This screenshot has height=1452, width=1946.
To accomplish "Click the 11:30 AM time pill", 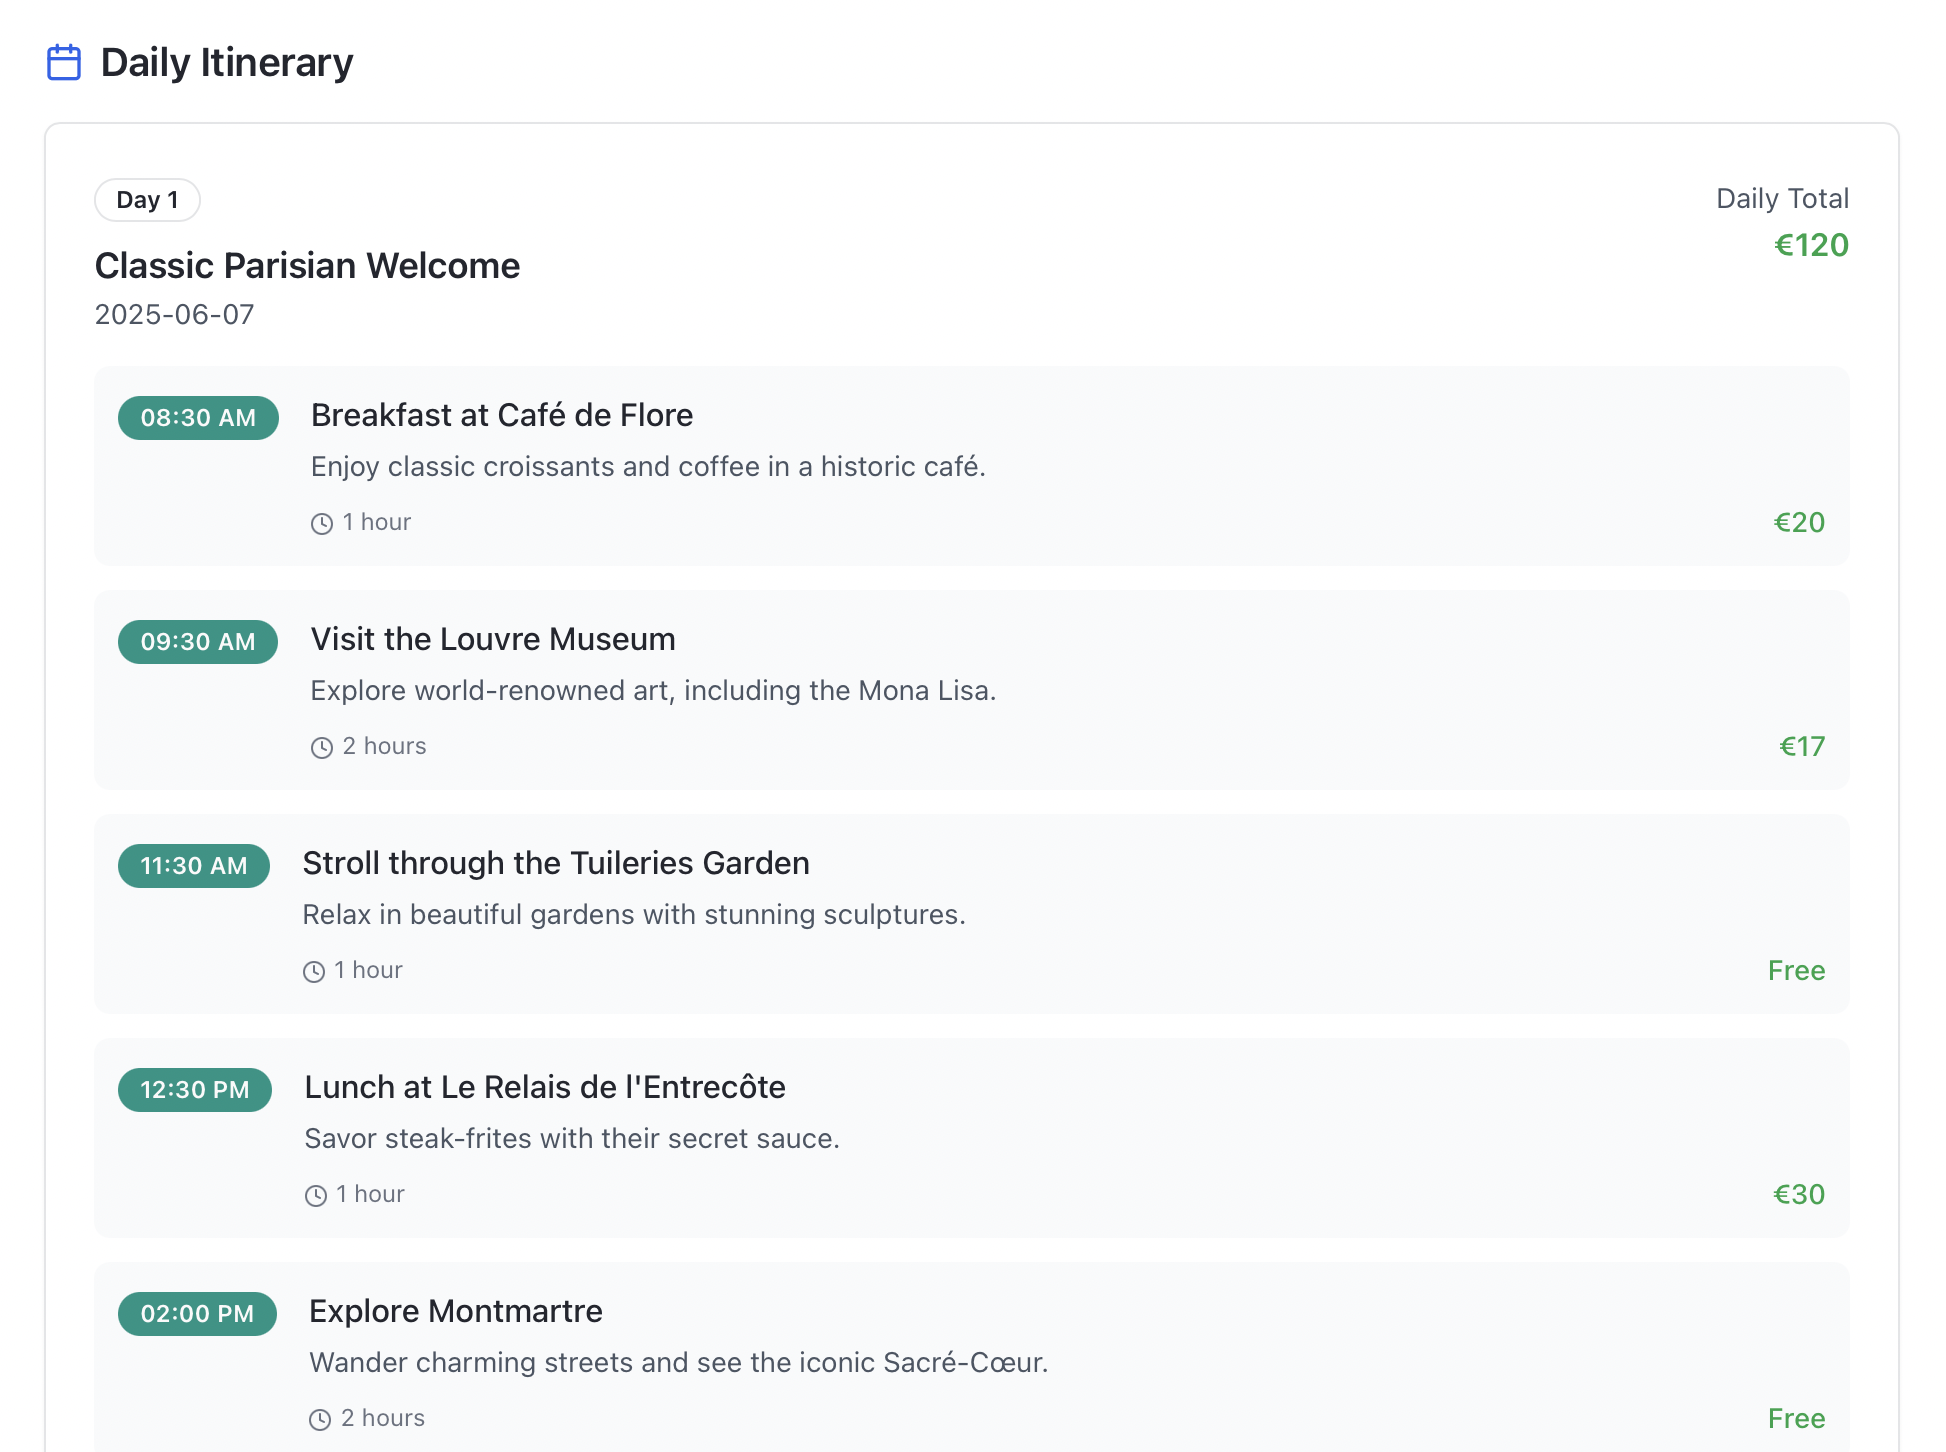I will [194, 866].
